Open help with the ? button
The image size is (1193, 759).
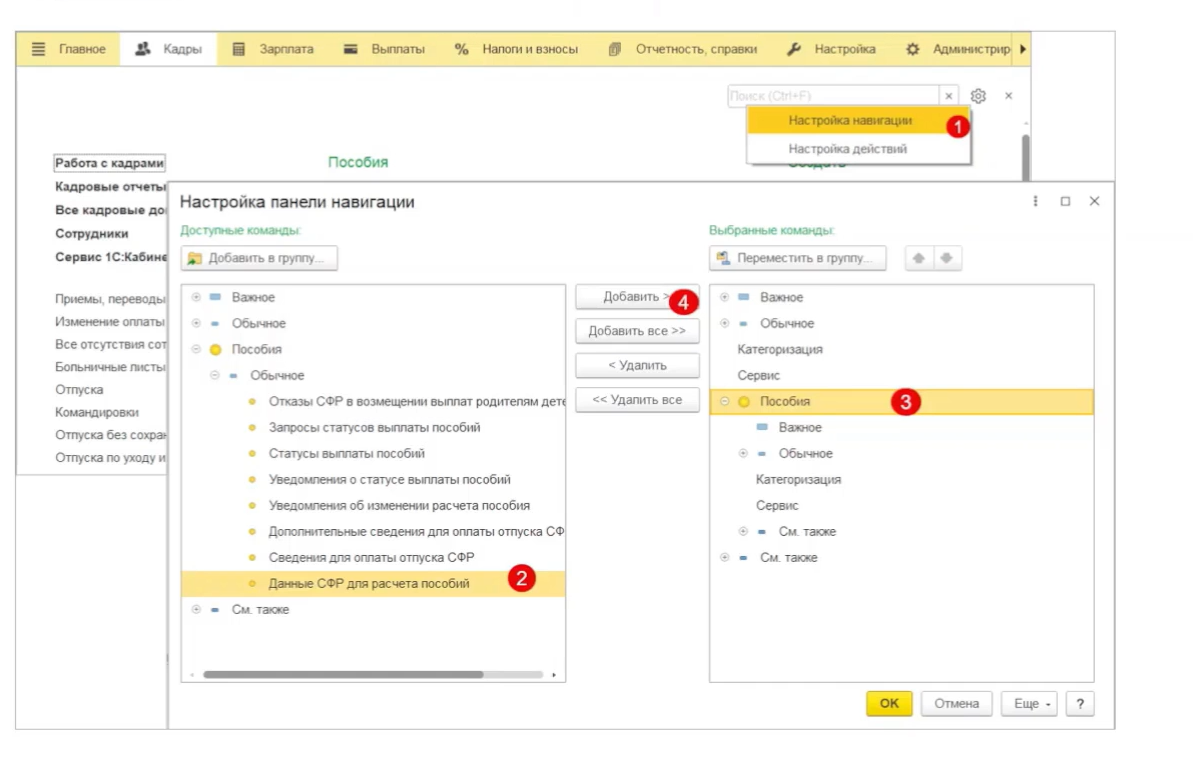coord(1080,703)
